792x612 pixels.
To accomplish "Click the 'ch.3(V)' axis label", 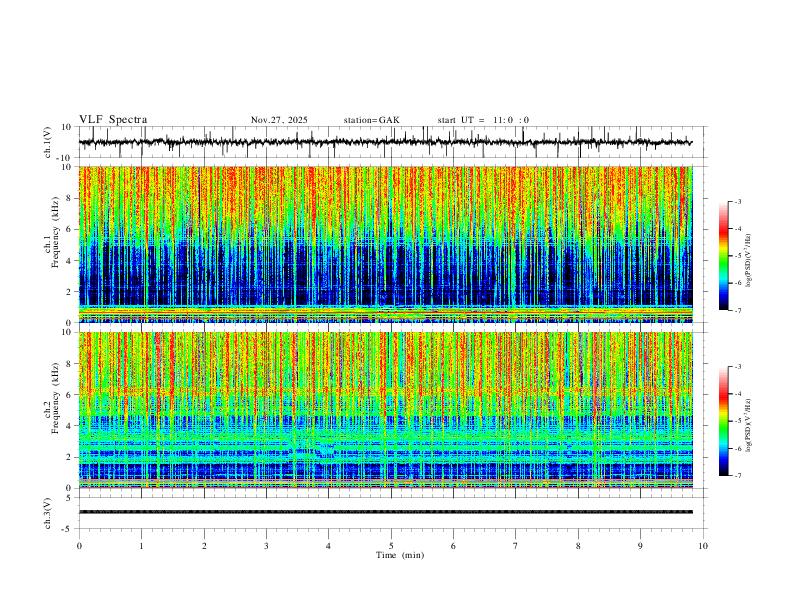I will pos(48,513).
